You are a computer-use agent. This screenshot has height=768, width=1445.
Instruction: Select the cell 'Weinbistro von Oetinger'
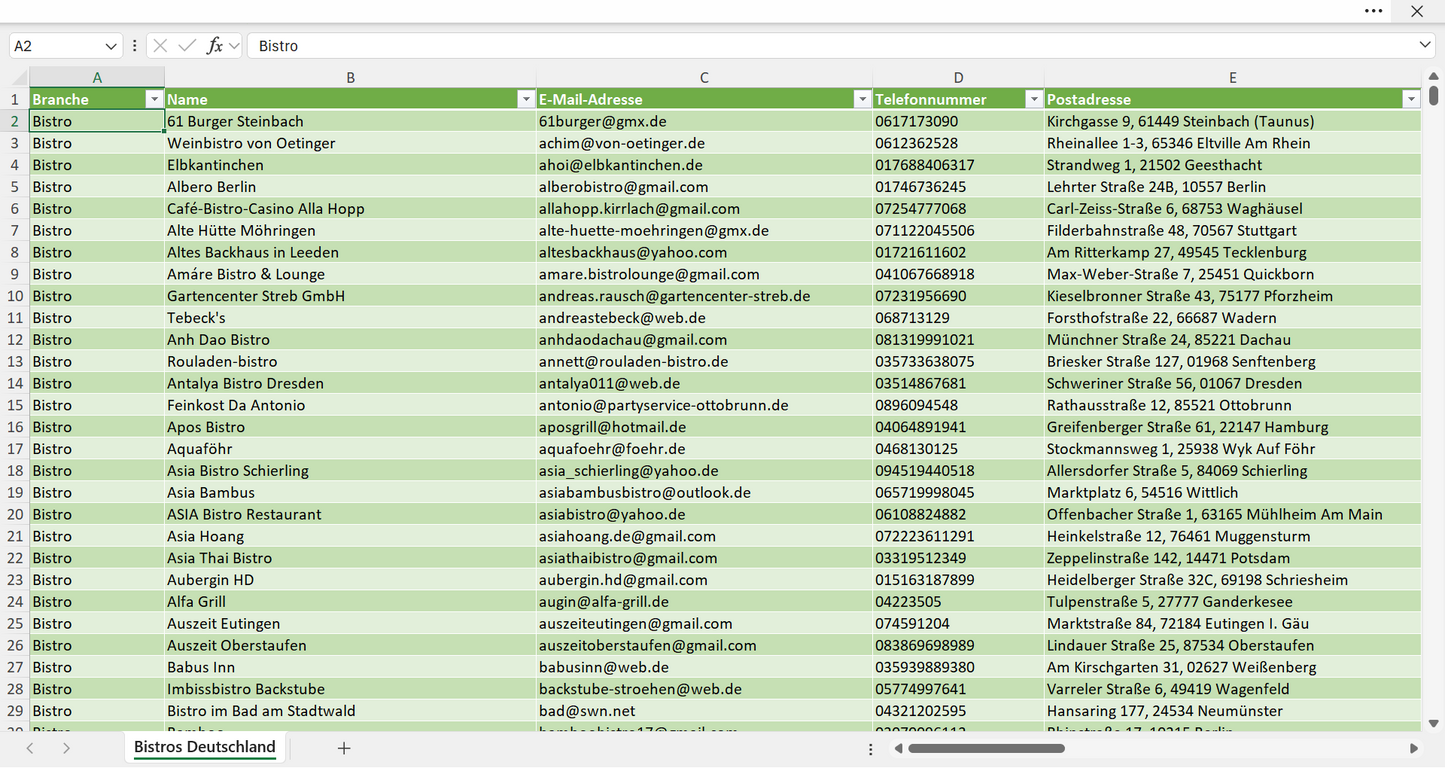(350, 143)
